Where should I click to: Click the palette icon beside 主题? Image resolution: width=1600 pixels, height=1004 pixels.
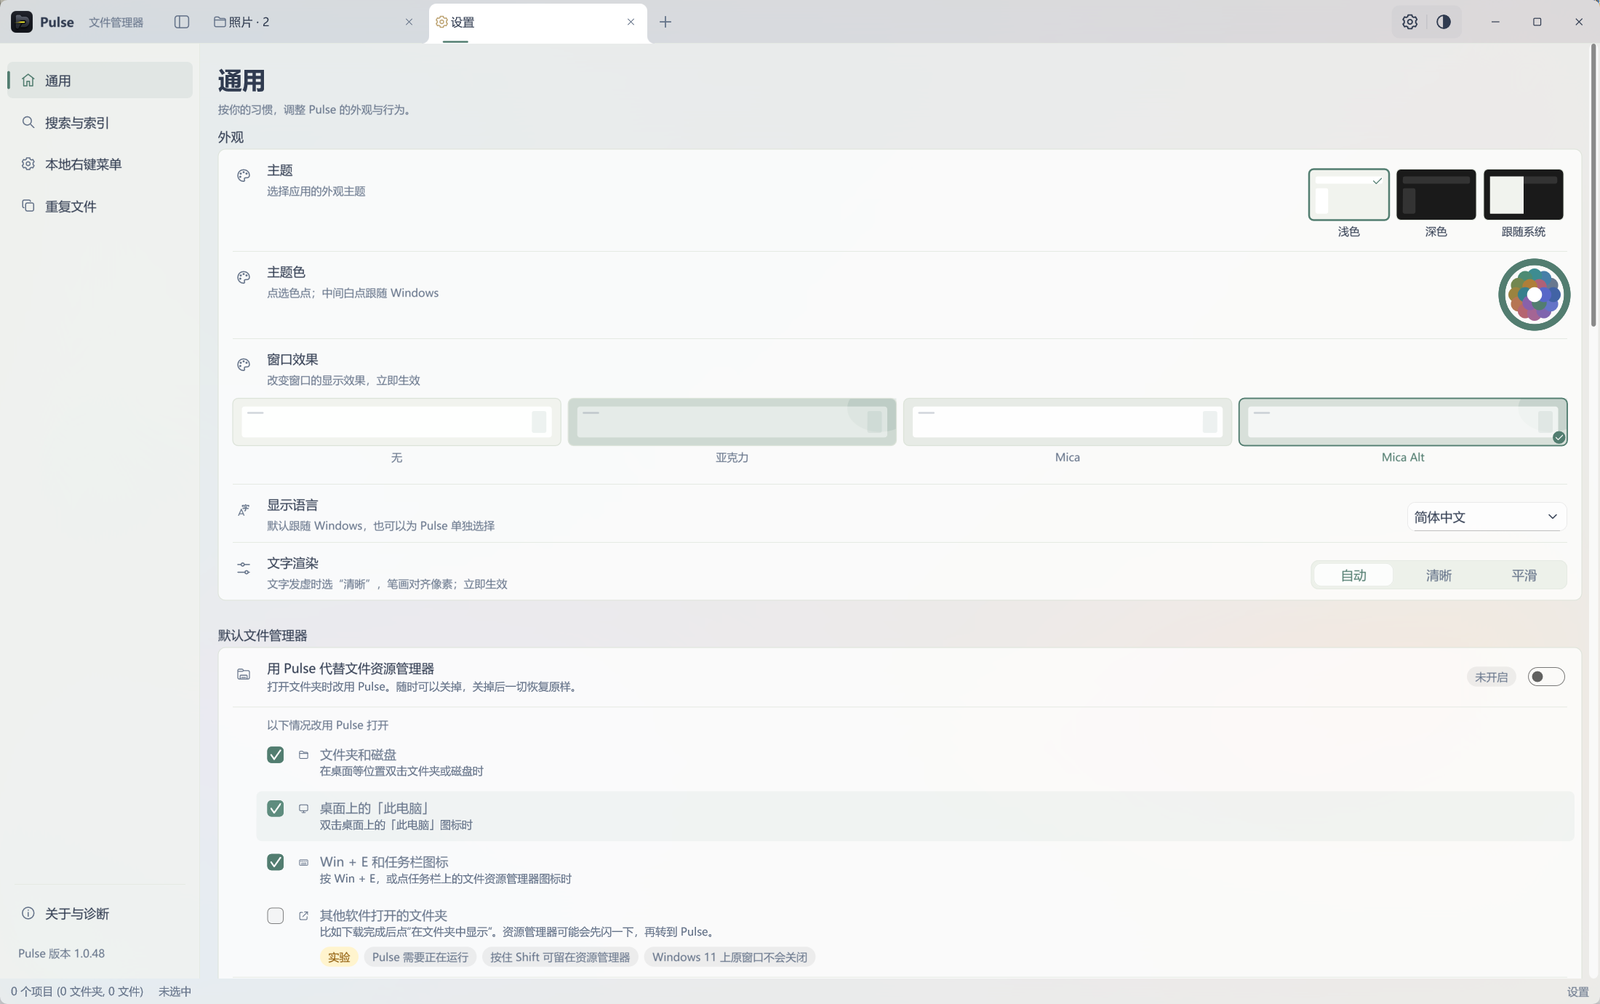(x=243, y=176)
